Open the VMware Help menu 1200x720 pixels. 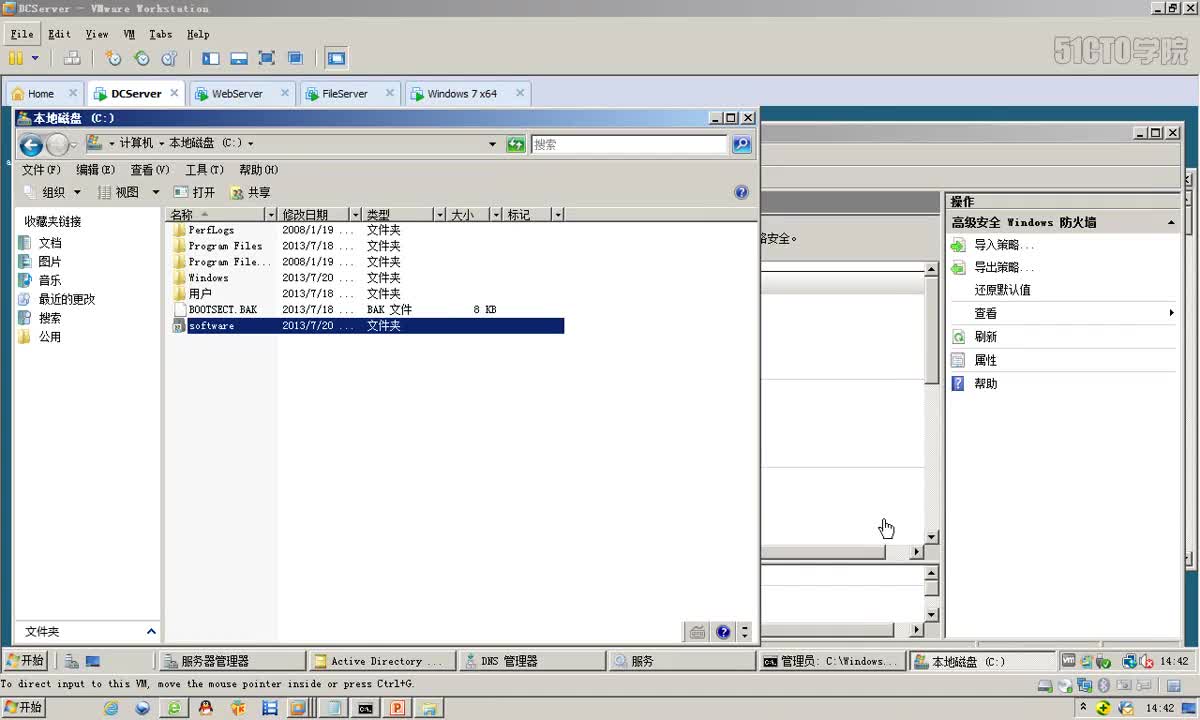[x=198, y=34]
